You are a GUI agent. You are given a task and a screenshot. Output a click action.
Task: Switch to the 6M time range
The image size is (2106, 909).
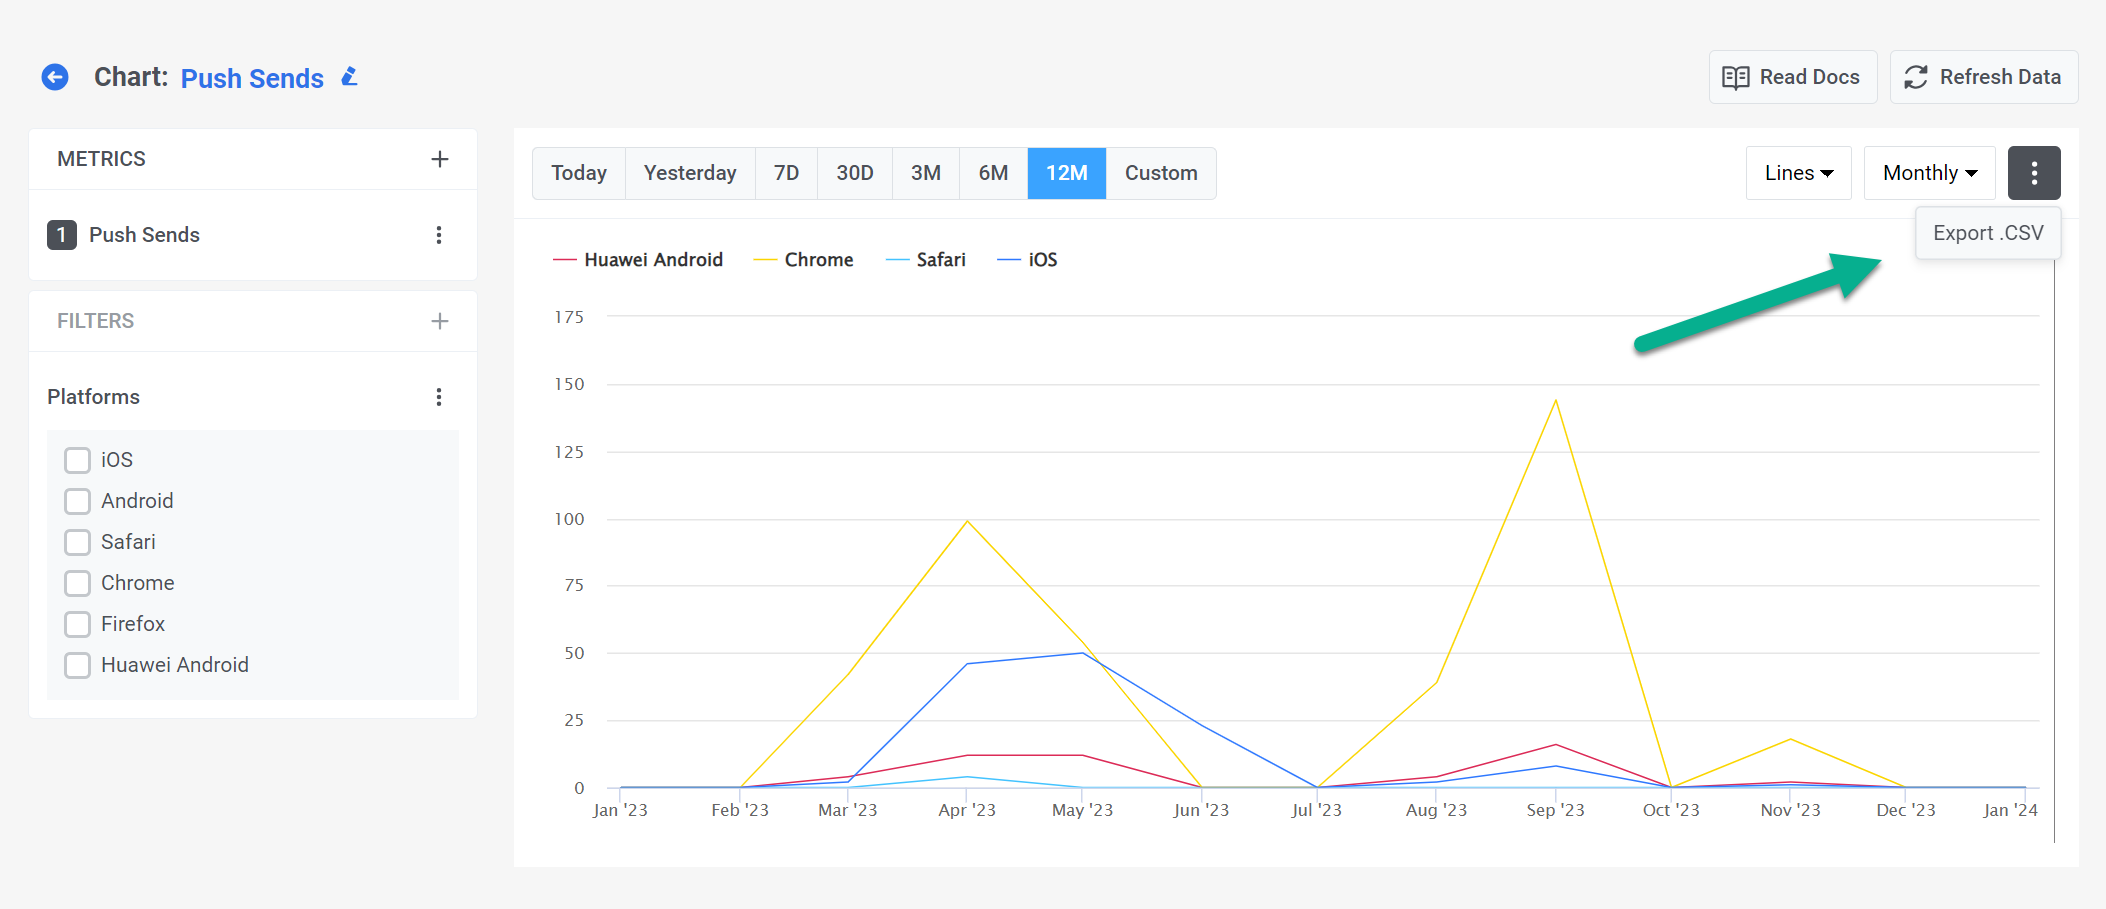coord(992,173)
